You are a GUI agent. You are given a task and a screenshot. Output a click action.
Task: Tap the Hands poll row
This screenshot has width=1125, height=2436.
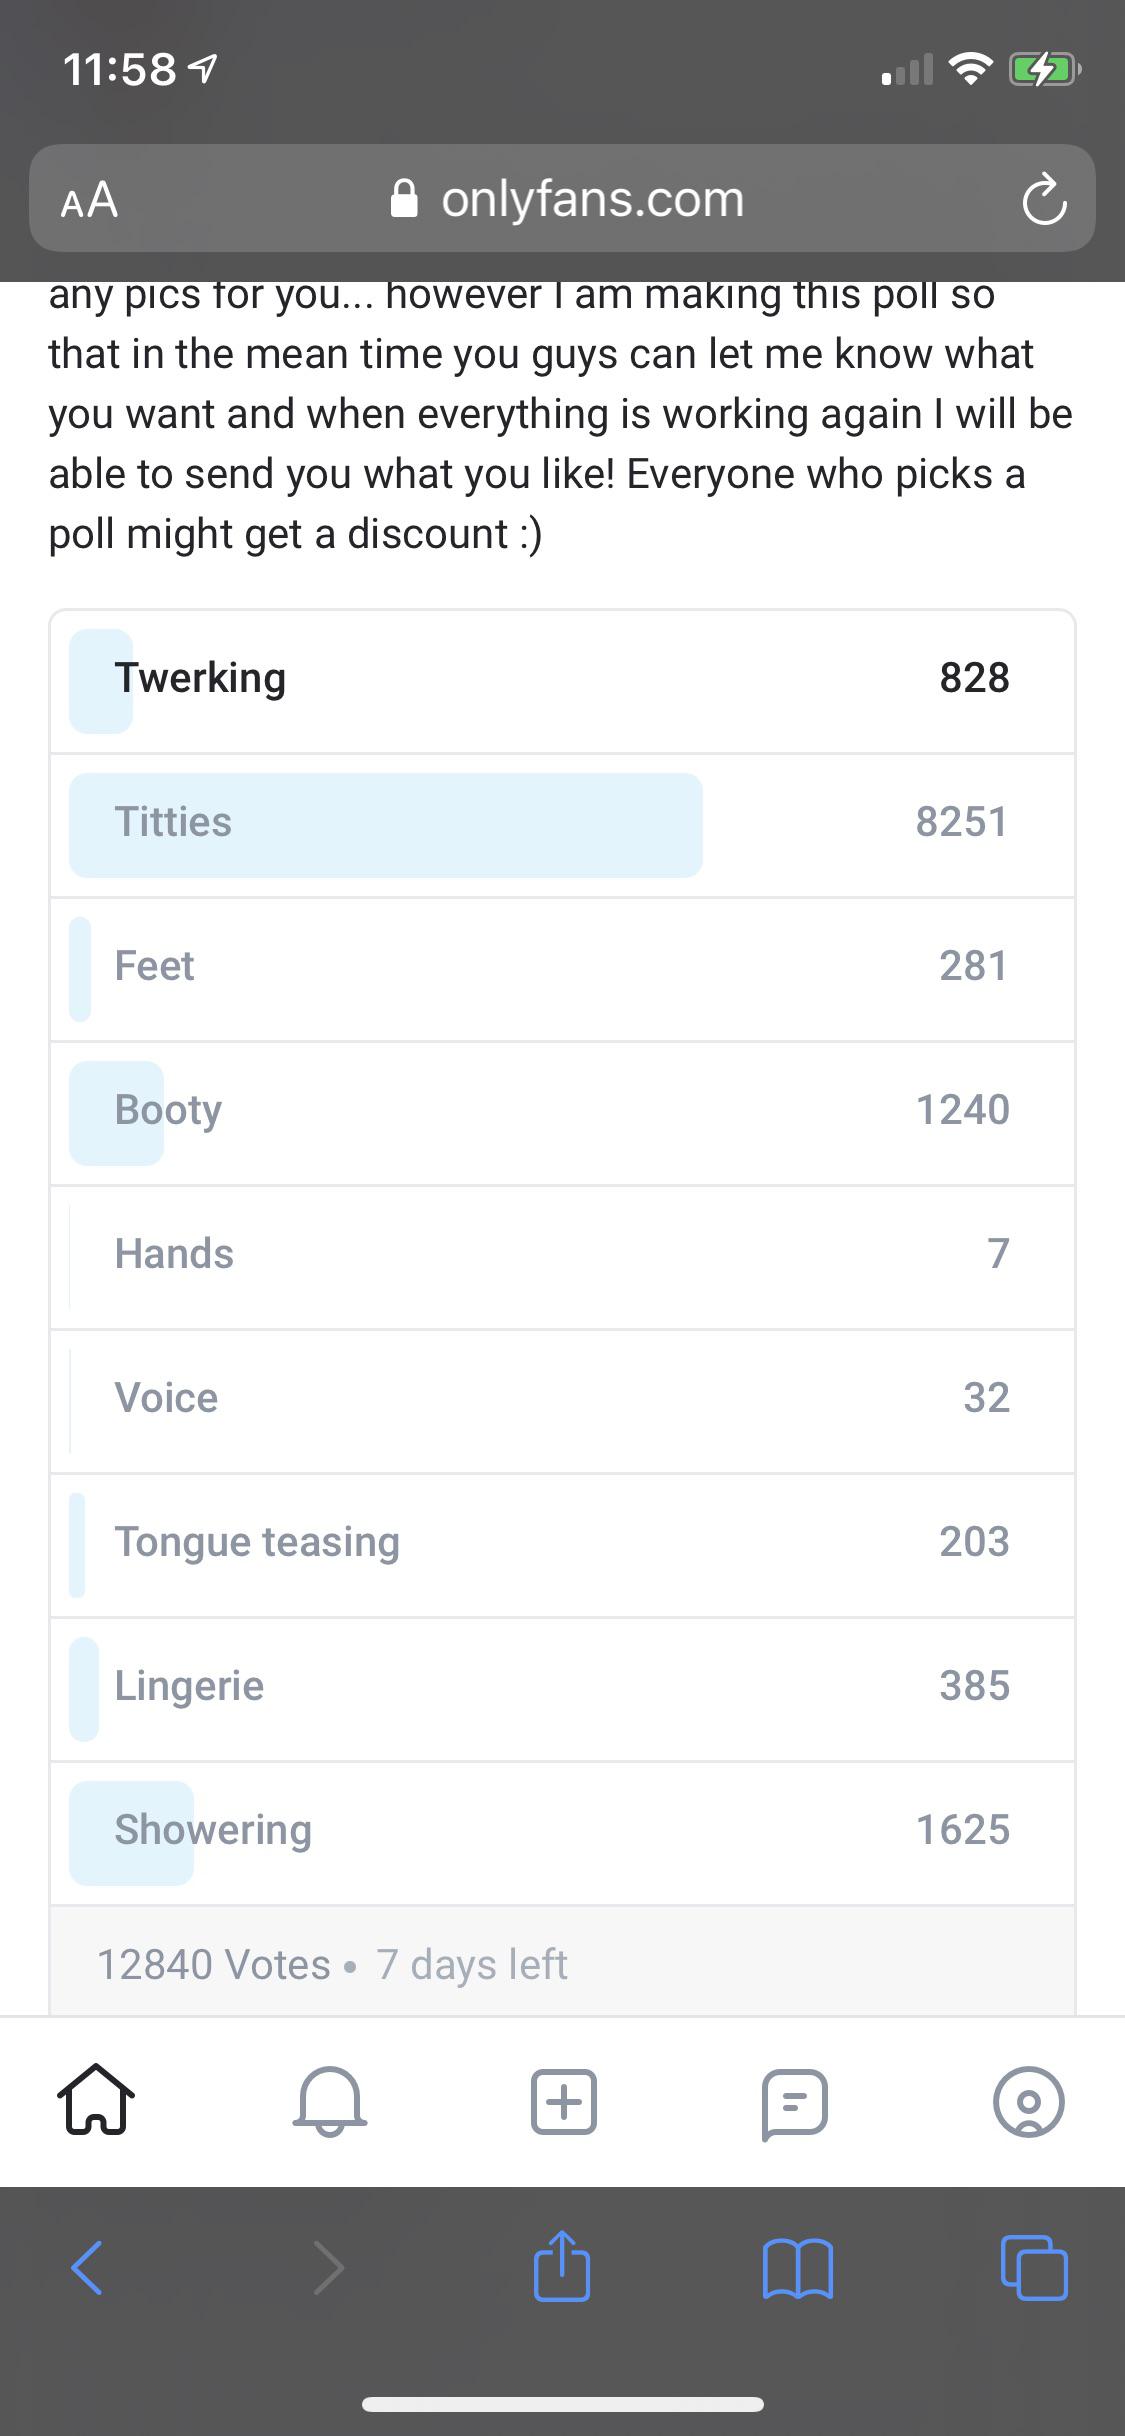point(562,1253)
